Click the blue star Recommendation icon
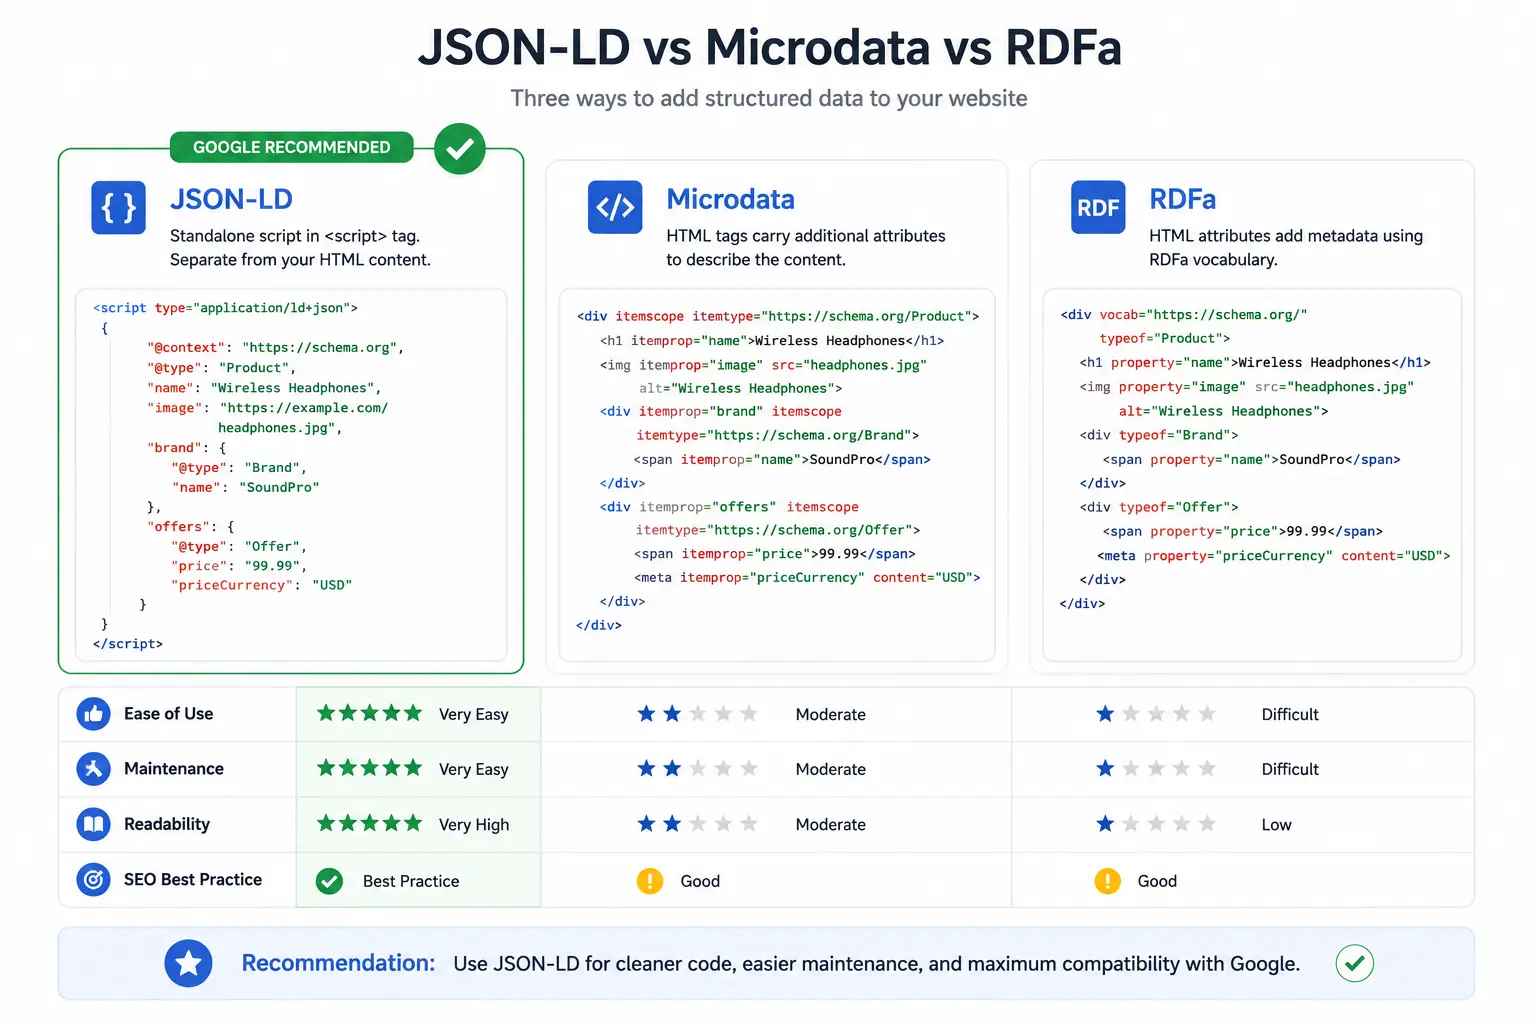1536x1024 pixels. click(x=188, y=964)
